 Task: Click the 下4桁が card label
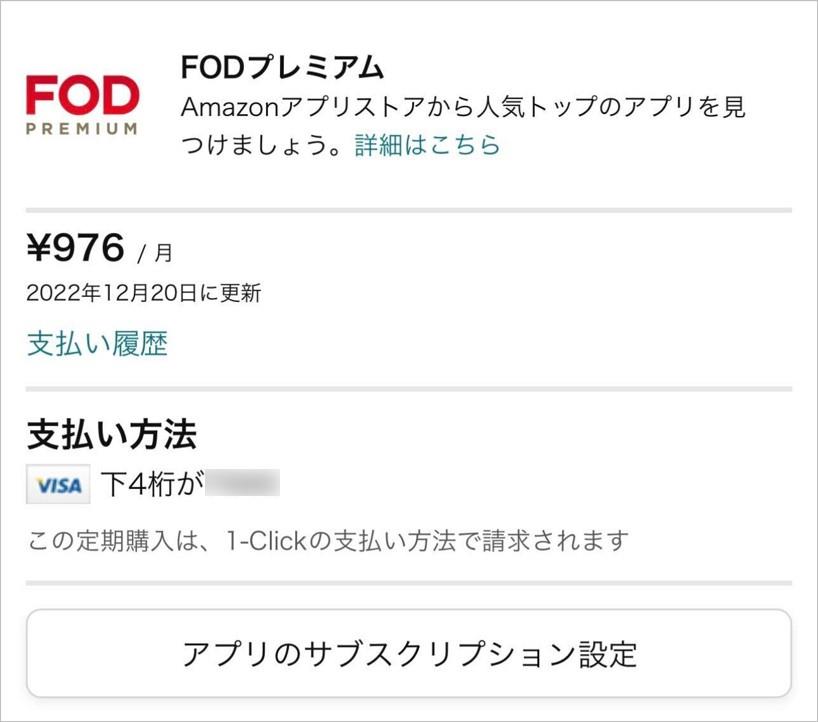point(152,484)
